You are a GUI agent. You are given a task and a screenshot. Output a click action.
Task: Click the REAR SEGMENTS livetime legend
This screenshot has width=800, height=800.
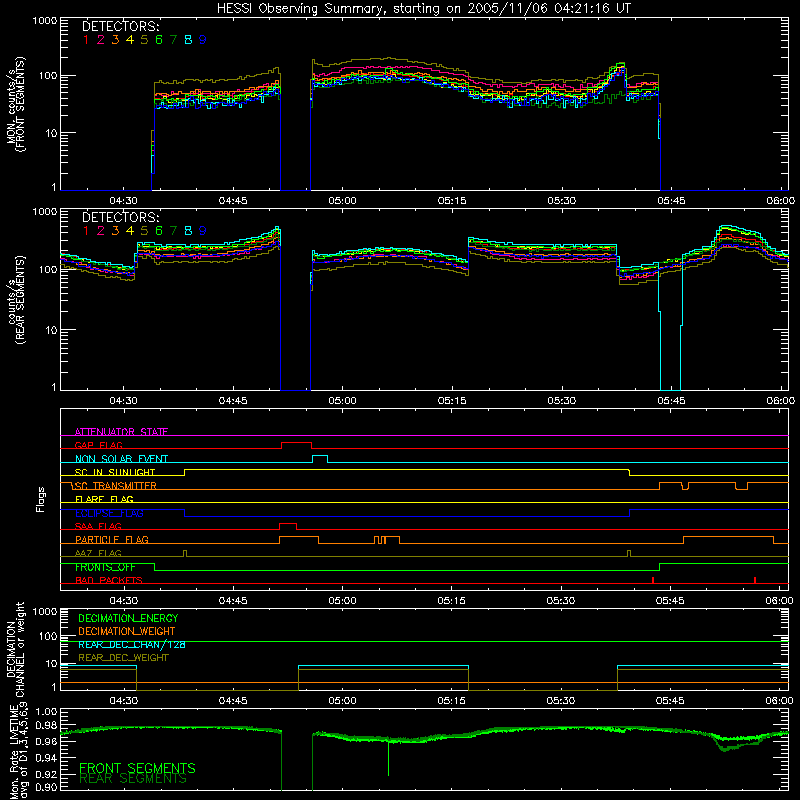[133, 779]
